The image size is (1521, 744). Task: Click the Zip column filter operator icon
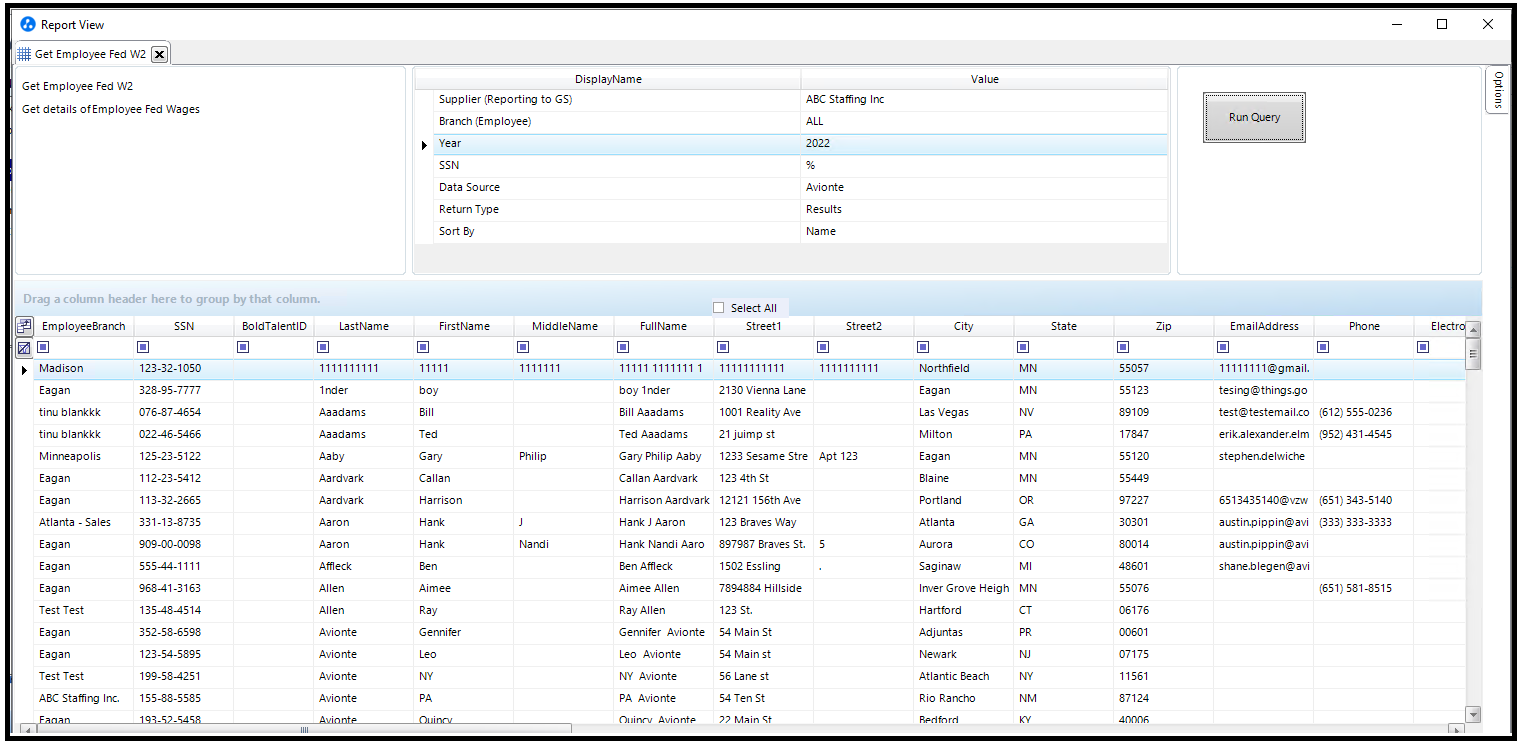point(1123,348)
